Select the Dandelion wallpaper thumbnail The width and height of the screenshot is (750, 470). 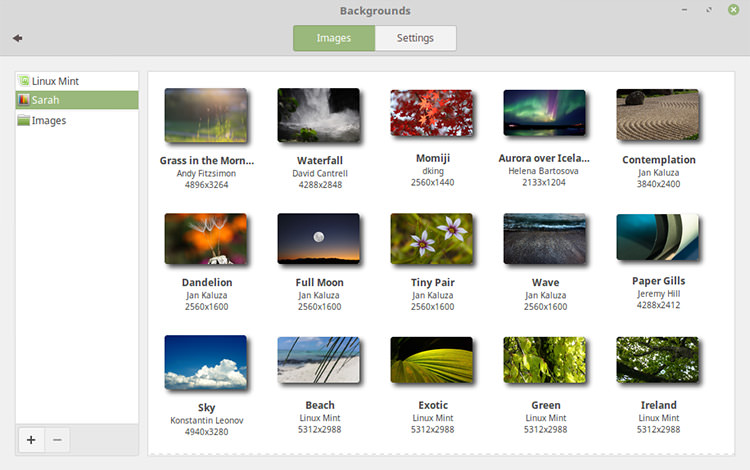206,239
